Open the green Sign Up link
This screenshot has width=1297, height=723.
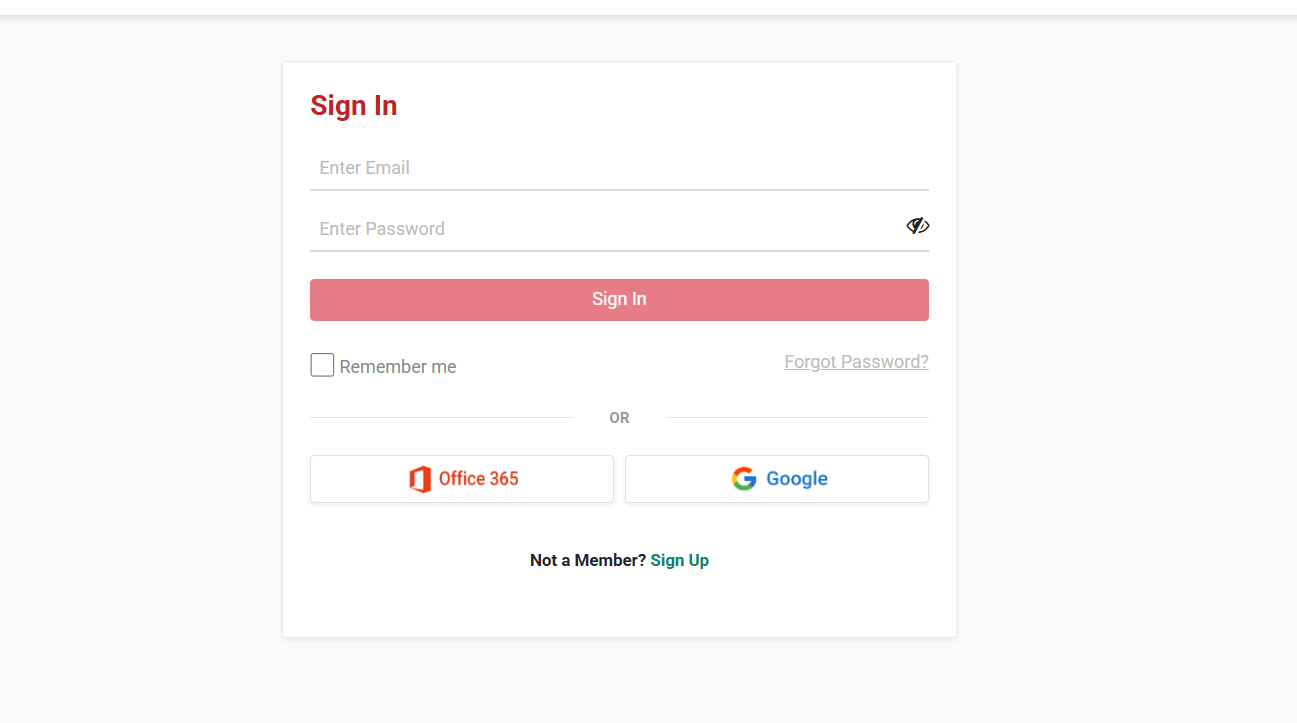point(680,560)
